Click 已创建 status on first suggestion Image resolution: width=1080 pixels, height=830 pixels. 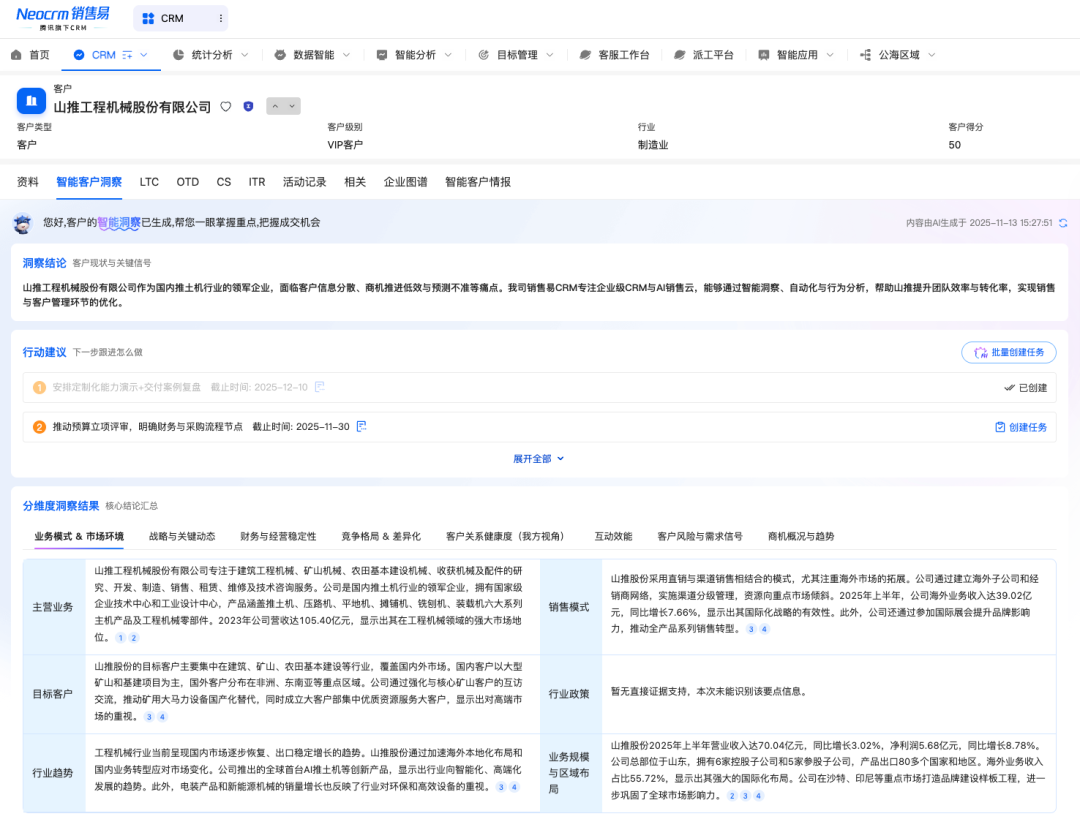coord(1026,388)
